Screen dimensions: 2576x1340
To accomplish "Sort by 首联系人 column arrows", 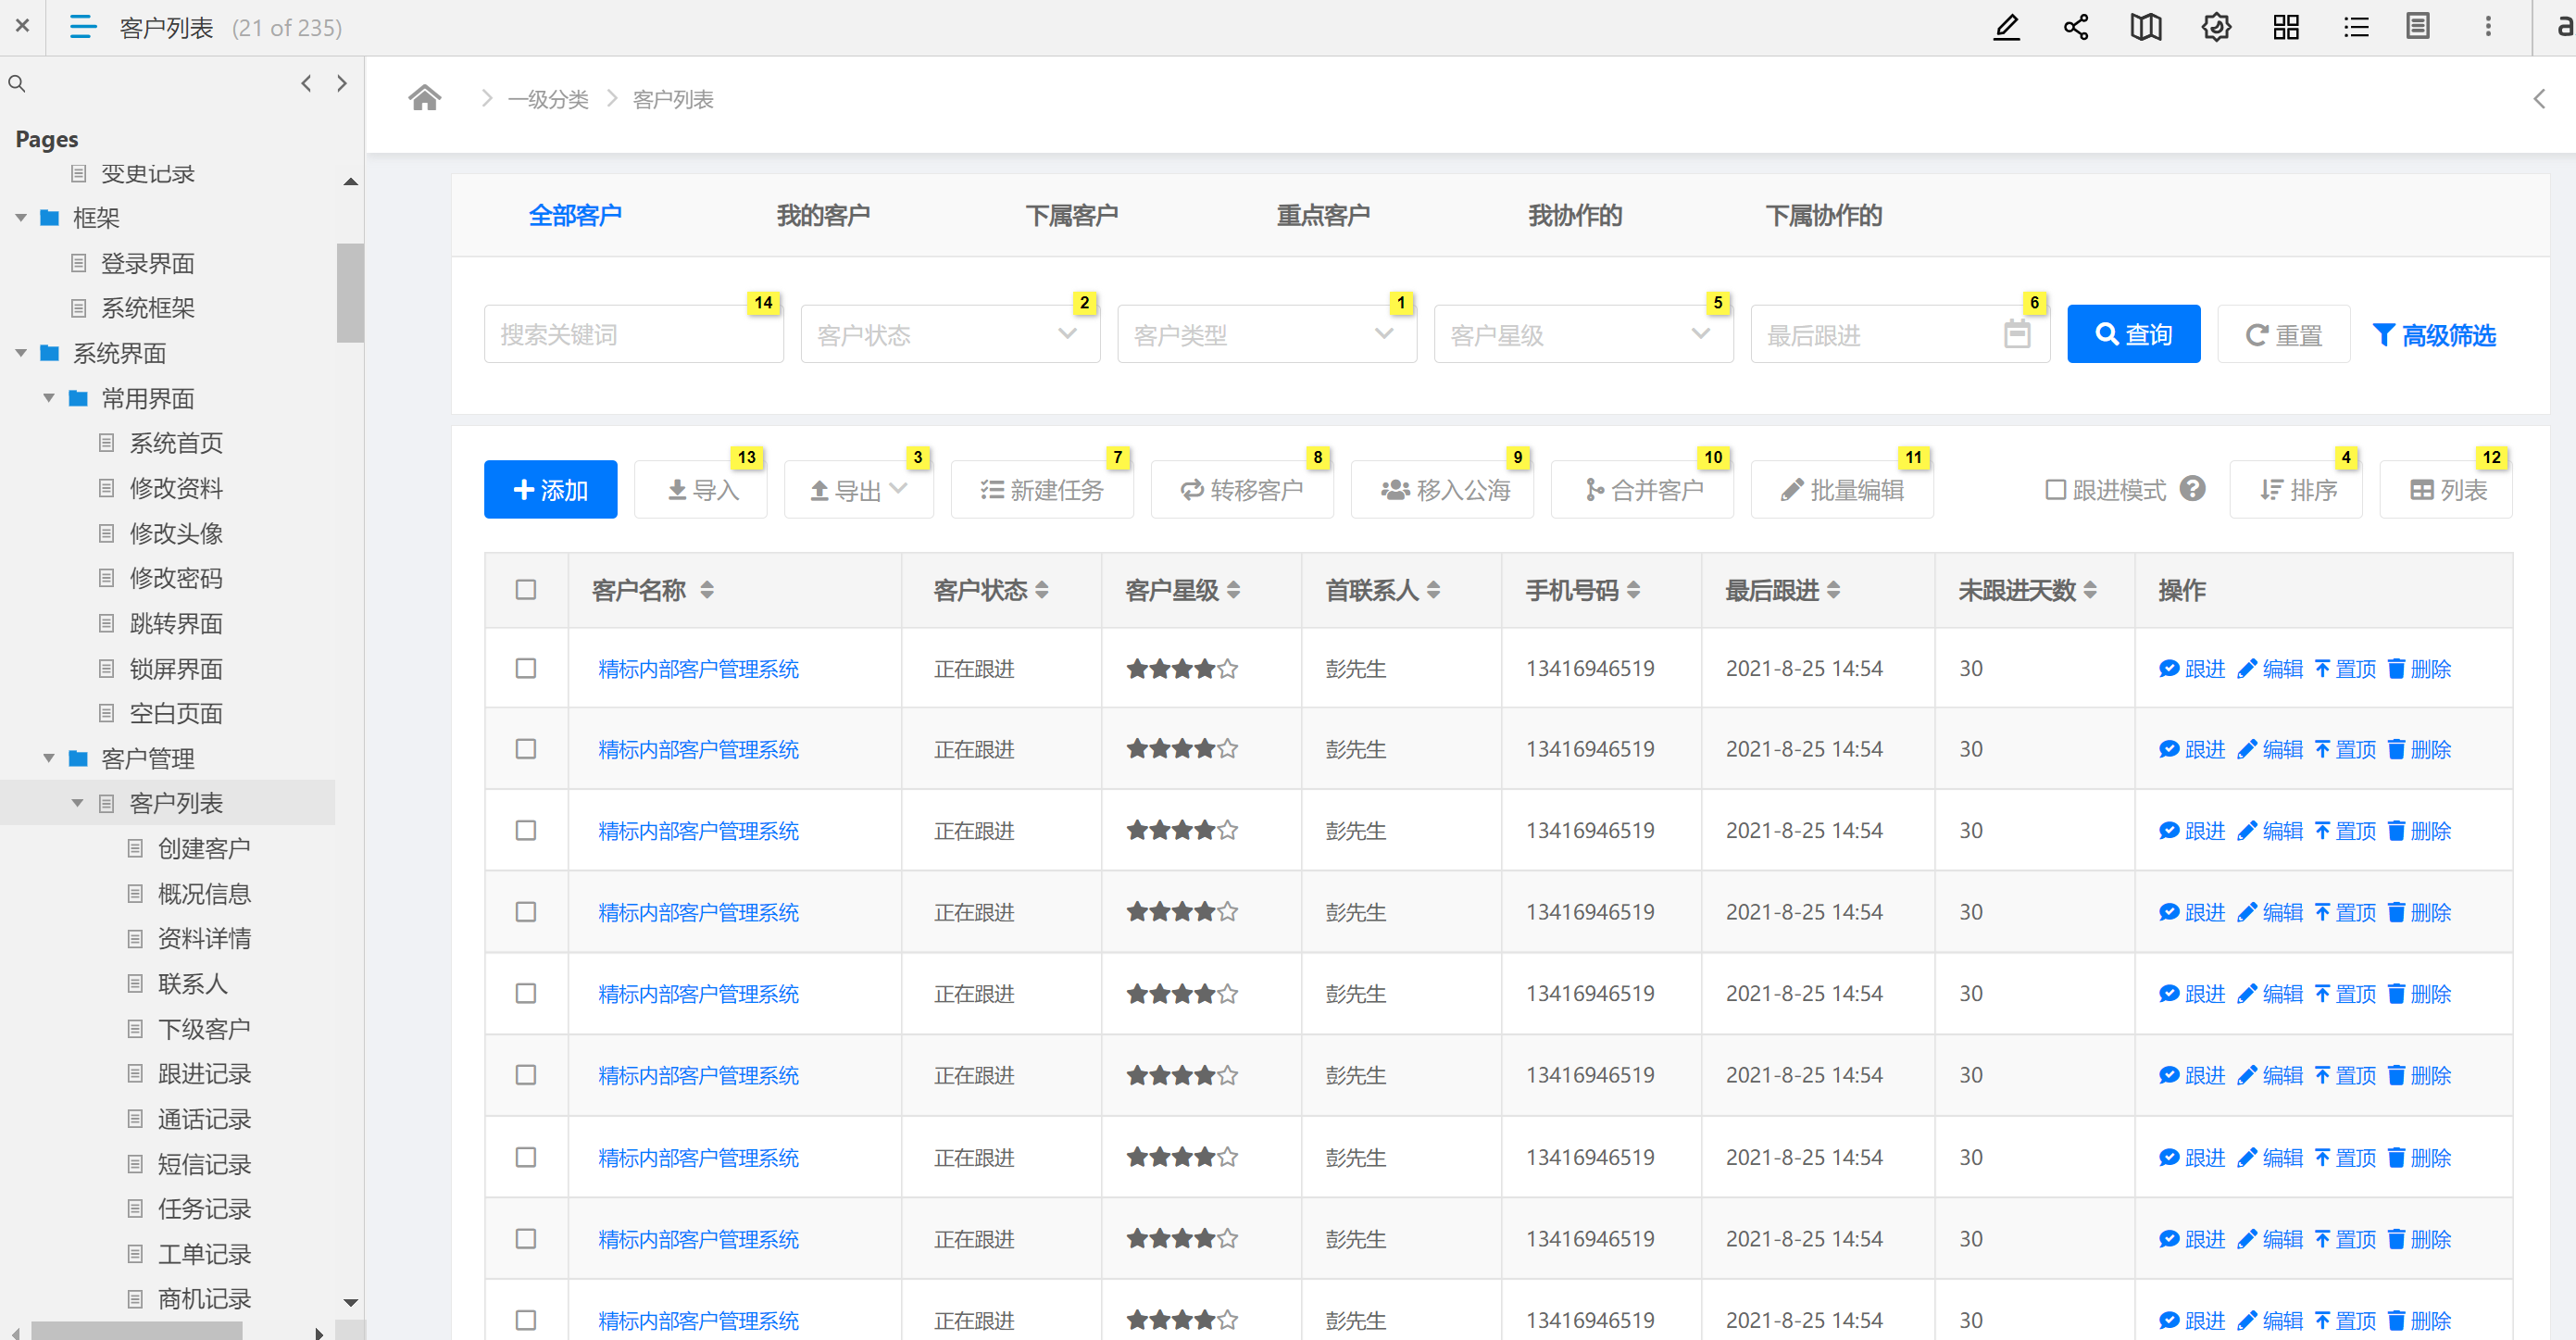I will (x=1433, y=590).
